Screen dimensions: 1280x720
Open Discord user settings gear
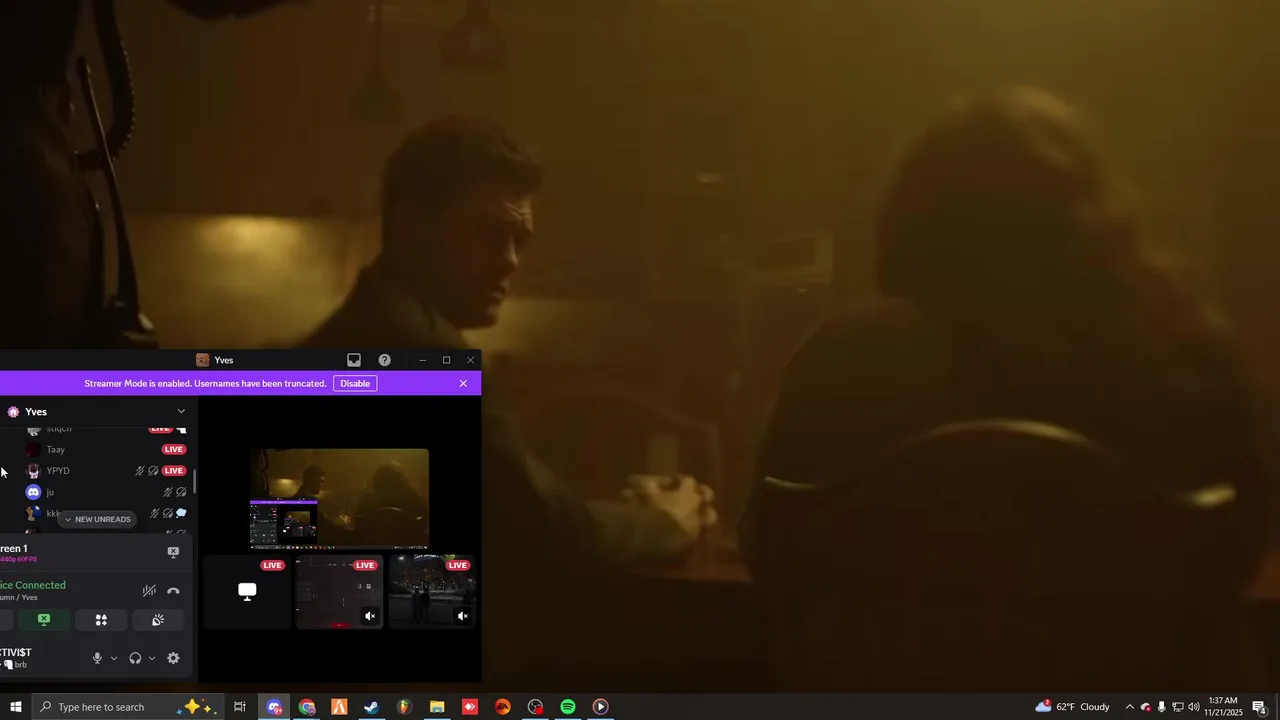tap(173, 658)
